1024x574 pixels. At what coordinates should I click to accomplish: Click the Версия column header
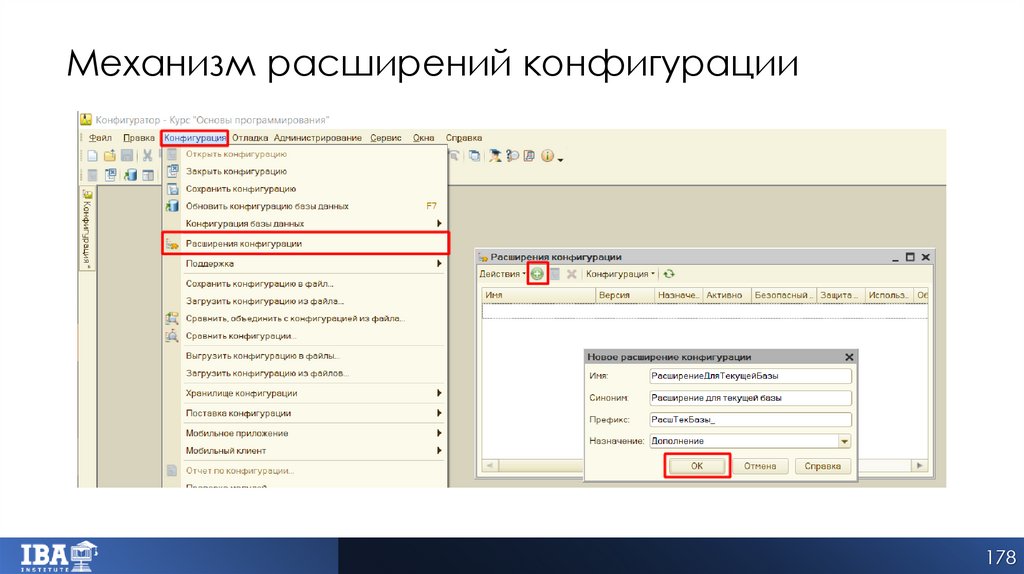click(625, 295)
